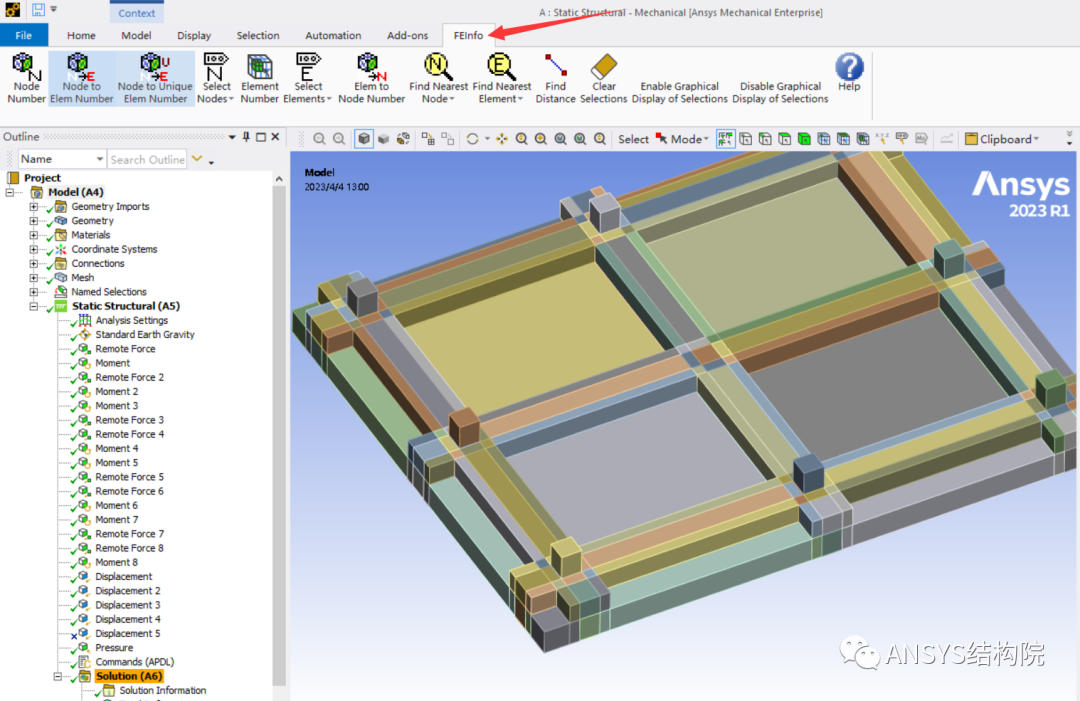Click the first zoom magnifier in graphics toolbar
1080x701 pixels.
coord(319,139)
